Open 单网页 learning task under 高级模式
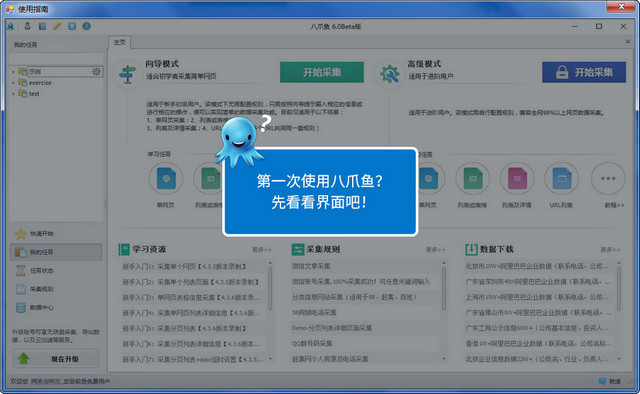This screenshot has height=394, width=640. tap(429, 178)
